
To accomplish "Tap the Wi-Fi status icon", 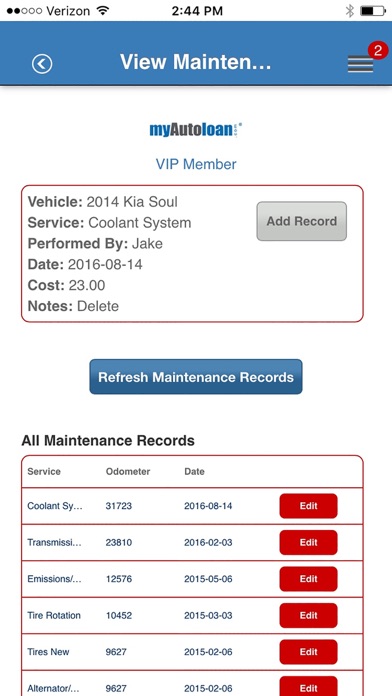I will (x=103, y=11).
